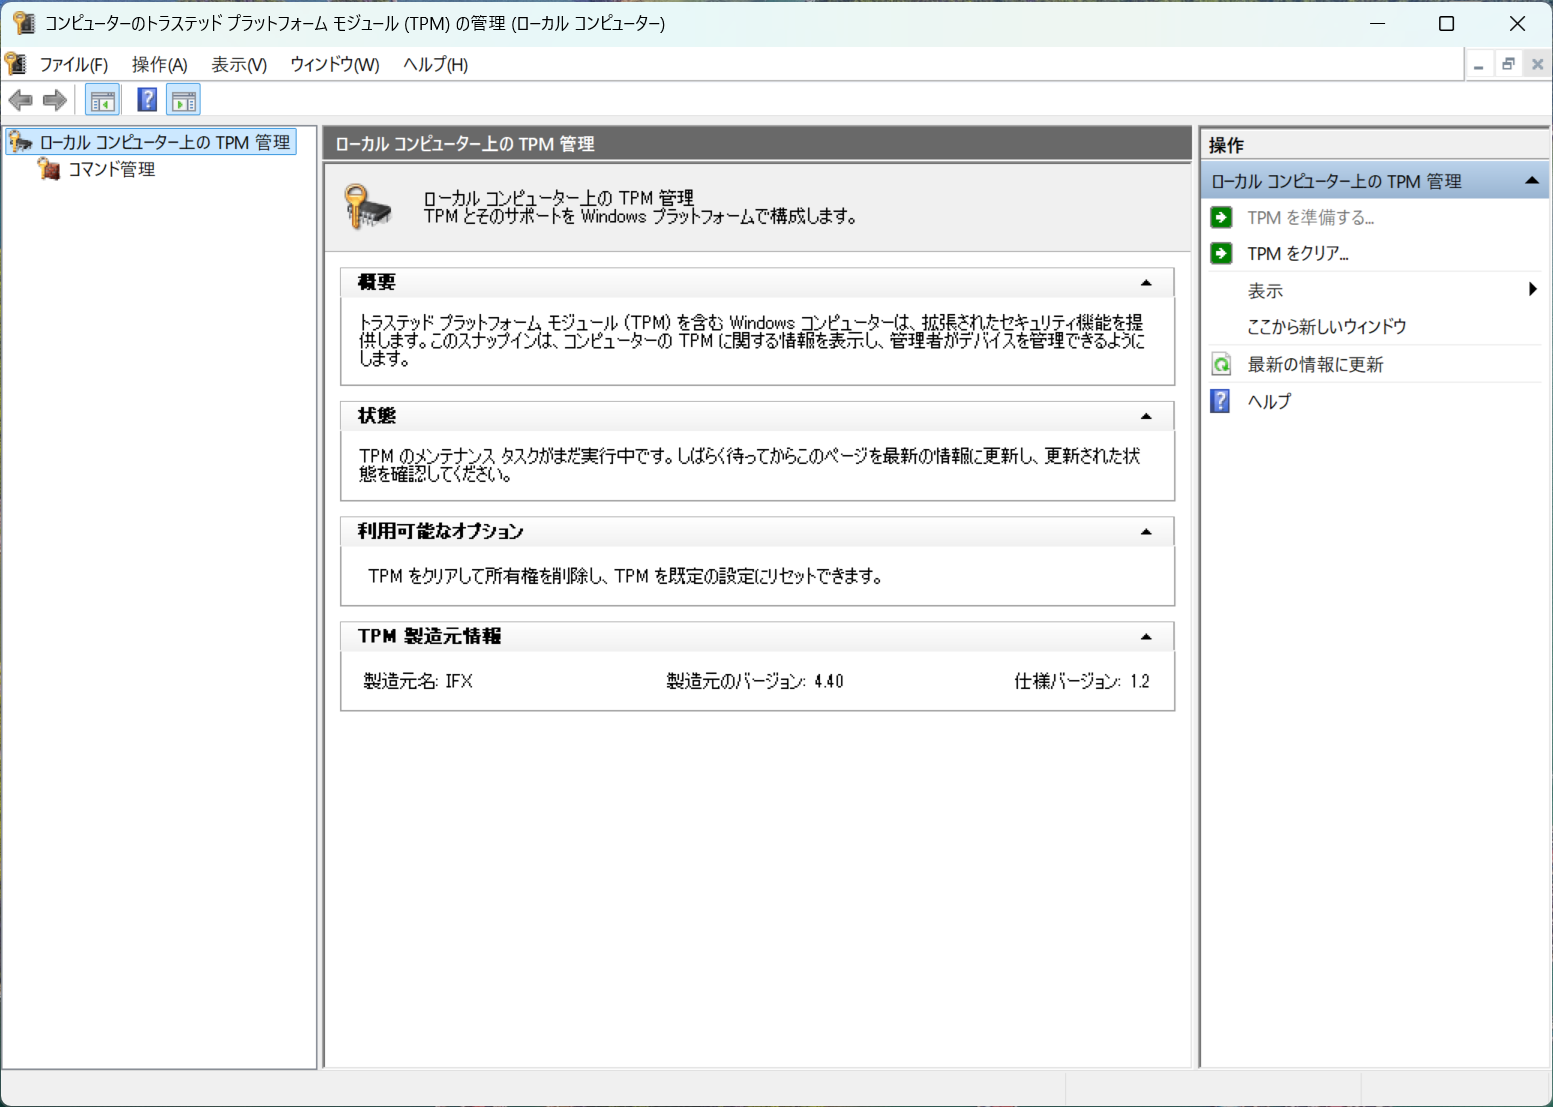Click green arrow icon beside TPM をクリア
The image size is (1553, 1107).
pyautogui.click(x=1221, y=254)
